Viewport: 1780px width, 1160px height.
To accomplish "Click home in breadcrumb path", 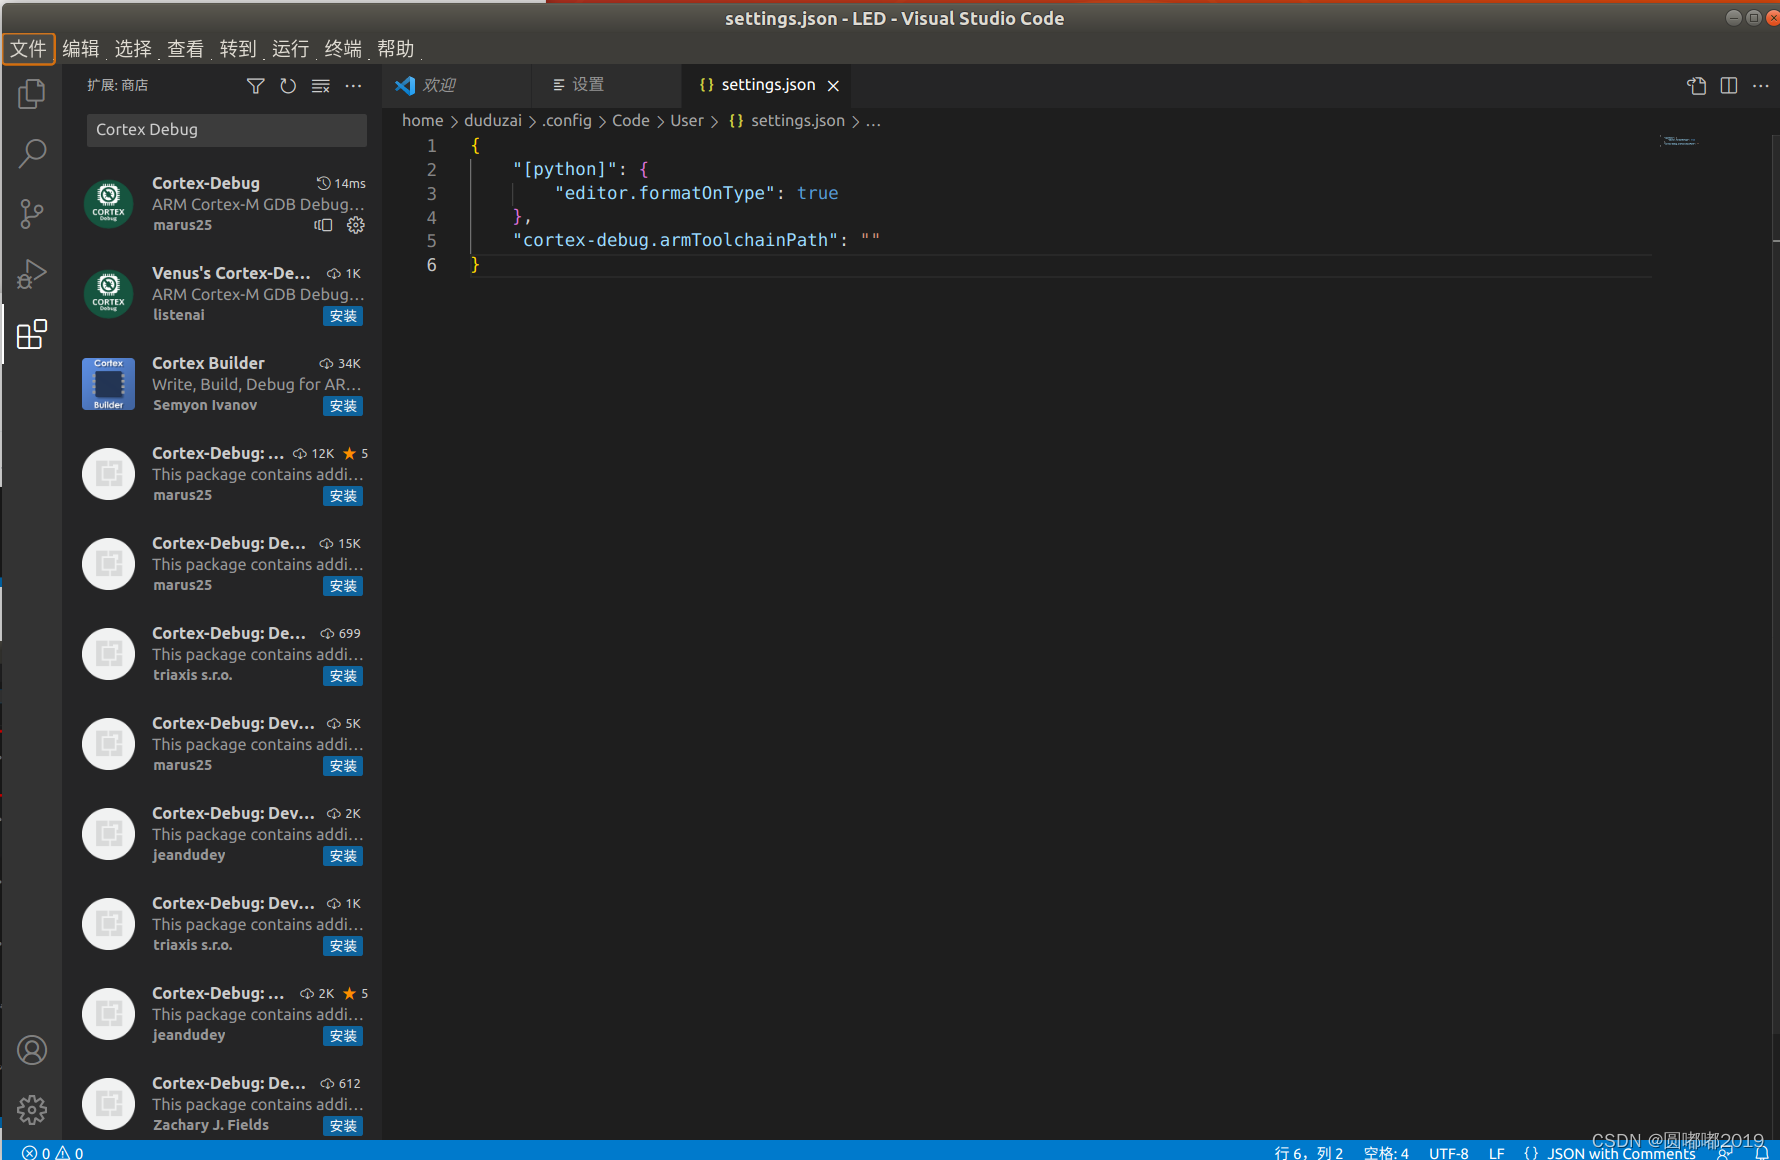I will pos(422,121).
